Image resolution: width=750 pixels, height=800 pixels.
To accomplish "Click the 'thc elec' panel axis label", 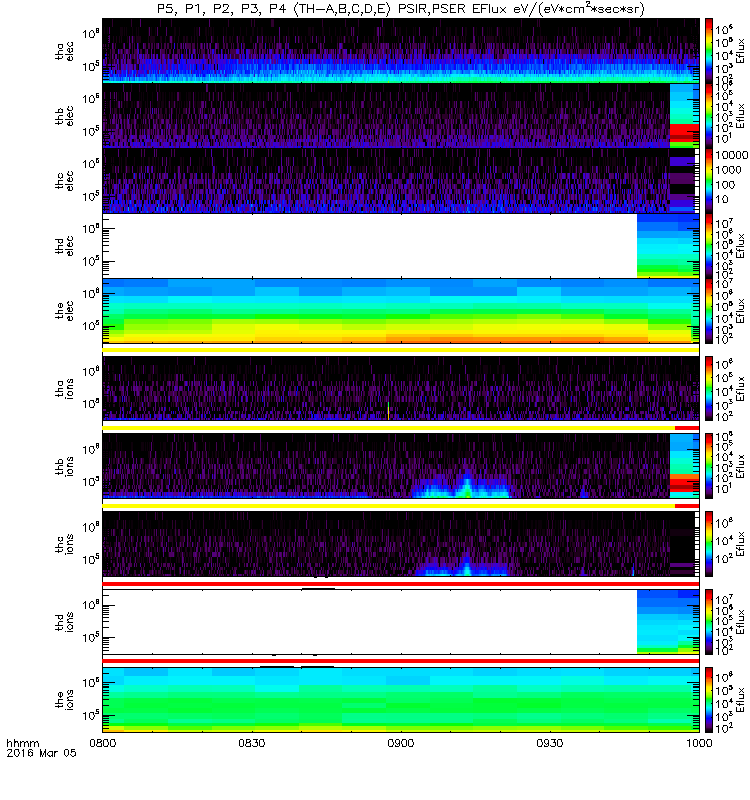I will point(64,181).
